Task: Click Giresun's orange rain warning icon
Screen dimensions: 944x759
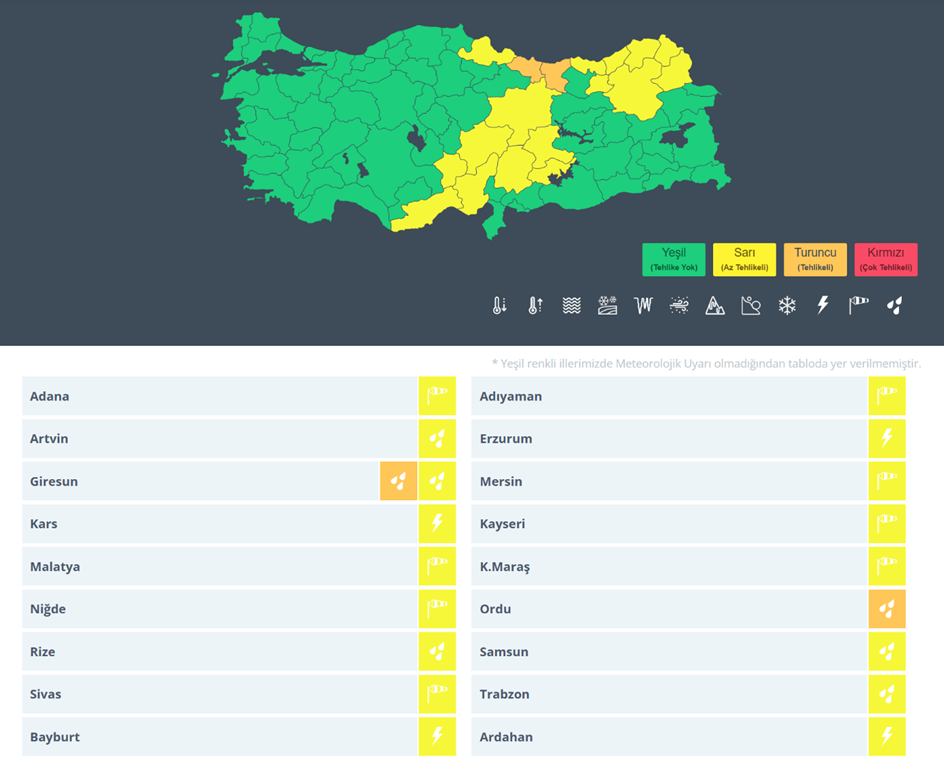Action: (398, 482)
